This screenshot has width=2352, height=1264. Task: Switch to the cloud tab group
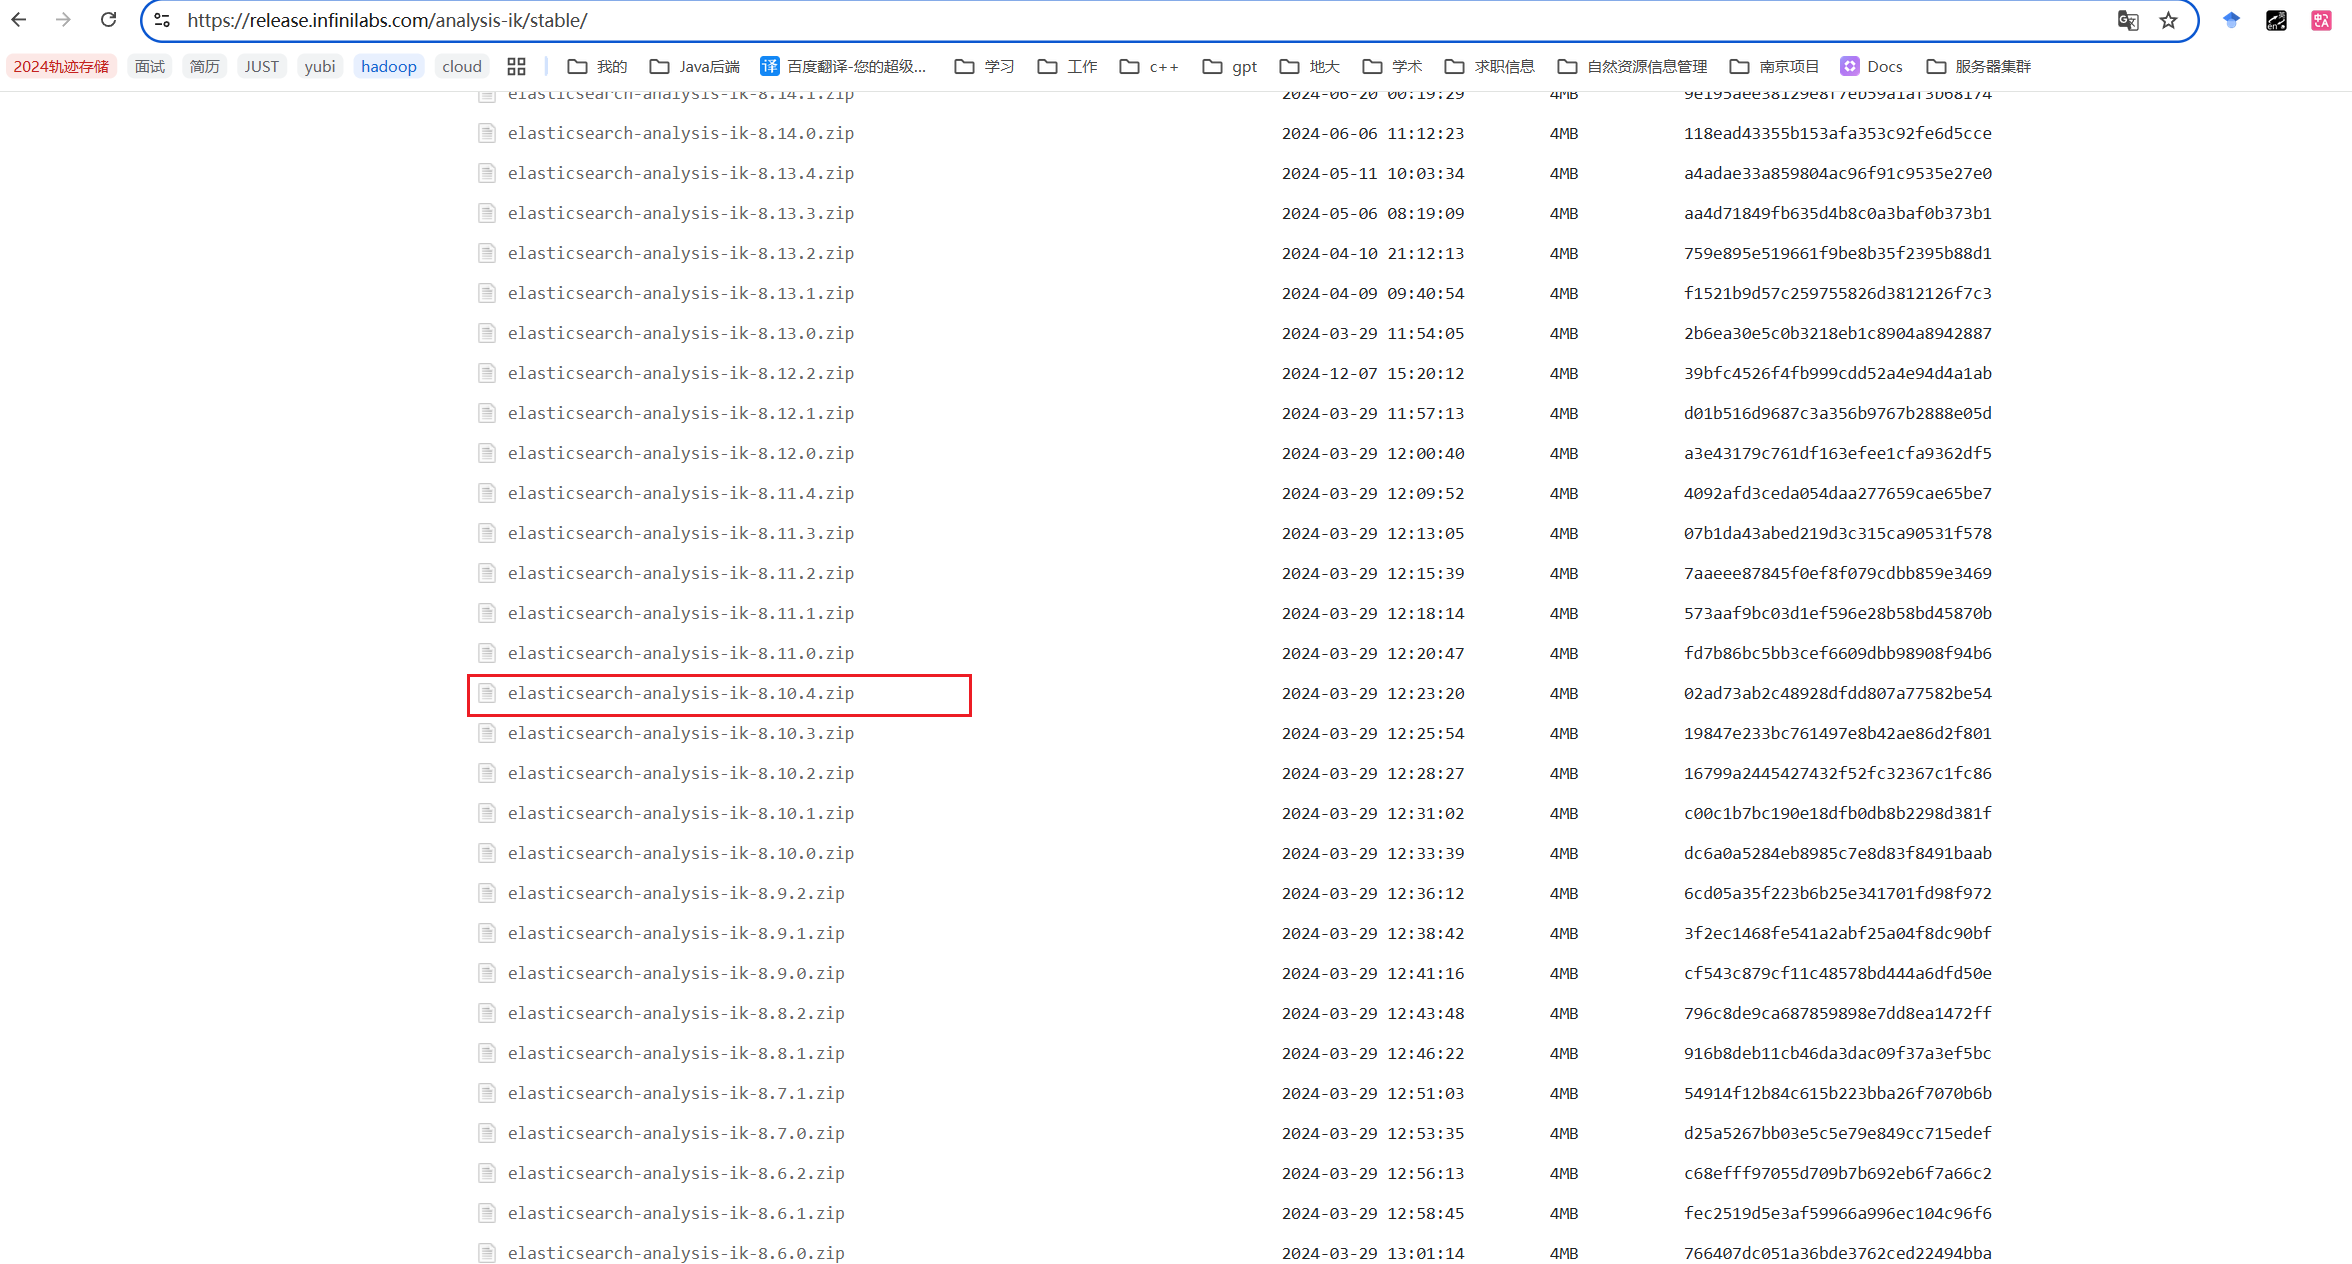pyautogui.click(x=462, y=66)
